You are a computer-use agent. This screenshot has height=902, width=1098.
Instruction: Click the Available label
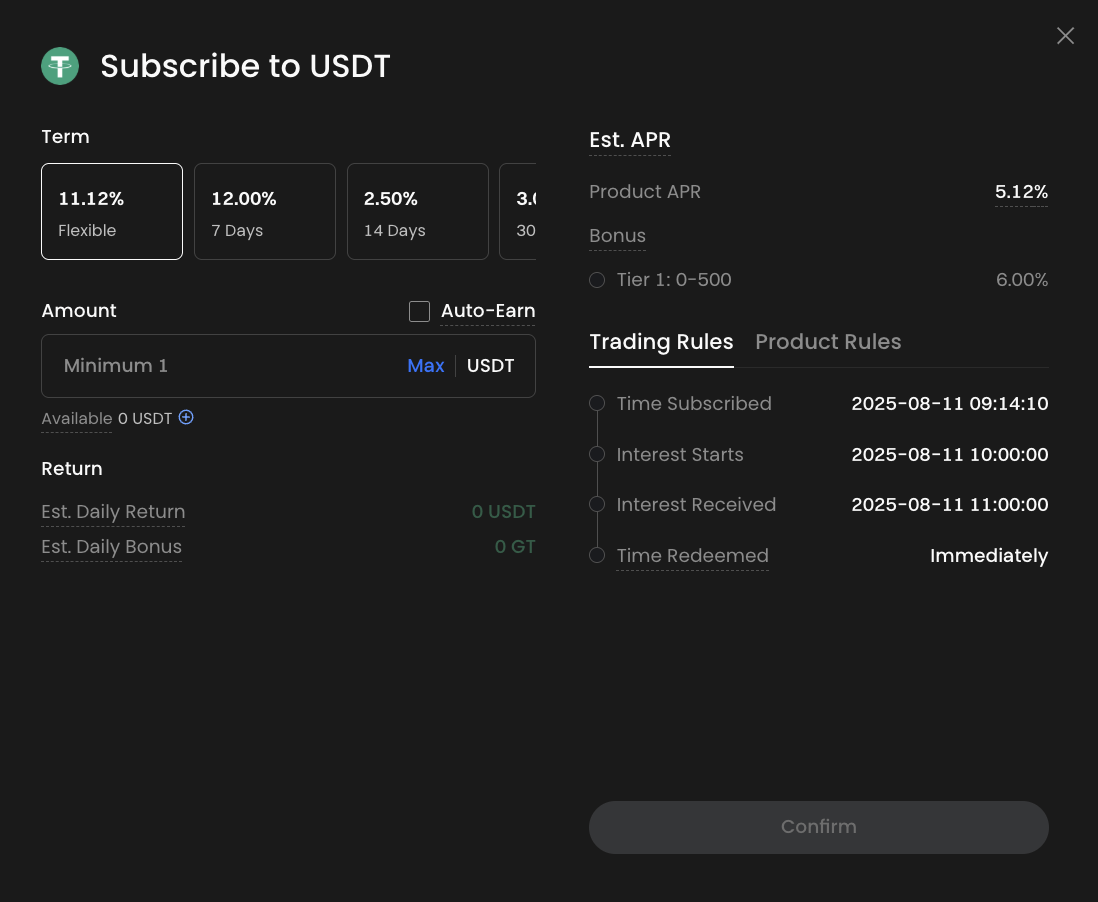coord(76,419)
